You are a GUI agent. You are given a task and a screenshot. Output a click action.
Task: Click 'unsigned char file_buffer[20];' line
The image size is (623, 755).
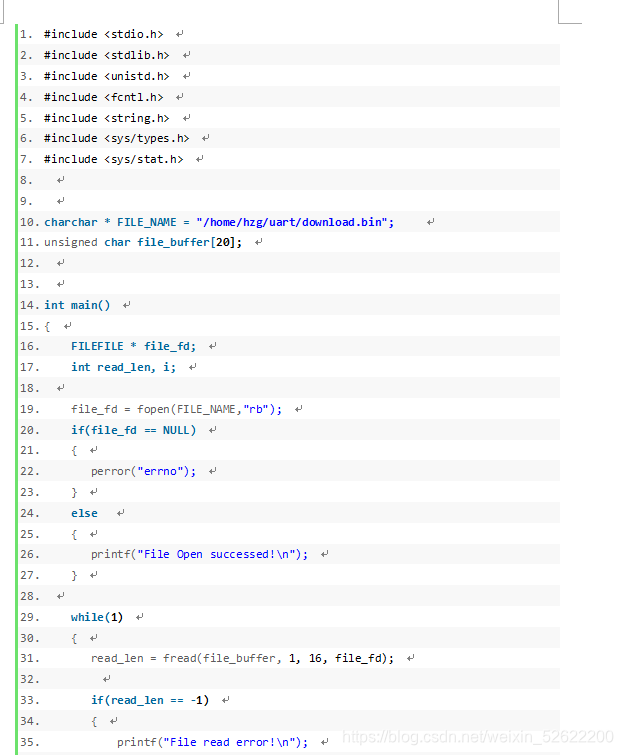click(x=143, y=242)
